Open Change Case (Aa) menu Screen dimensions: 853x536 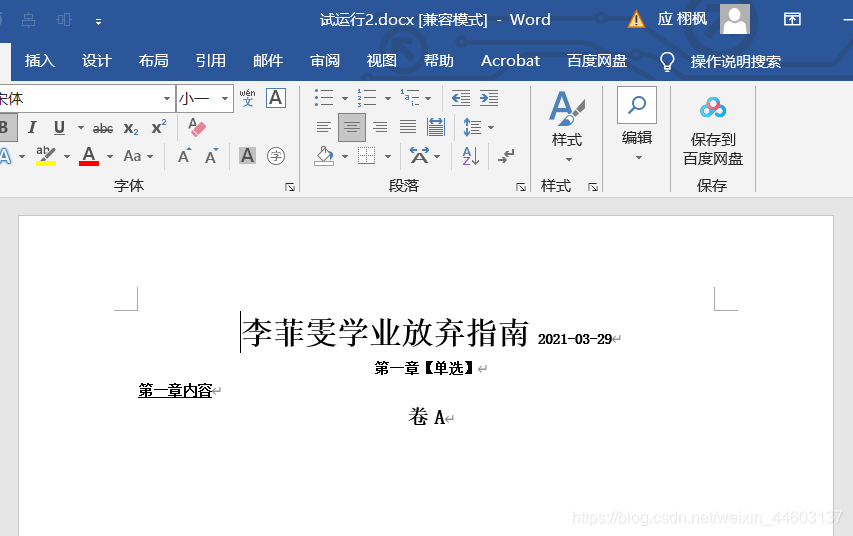coord(138,156)
